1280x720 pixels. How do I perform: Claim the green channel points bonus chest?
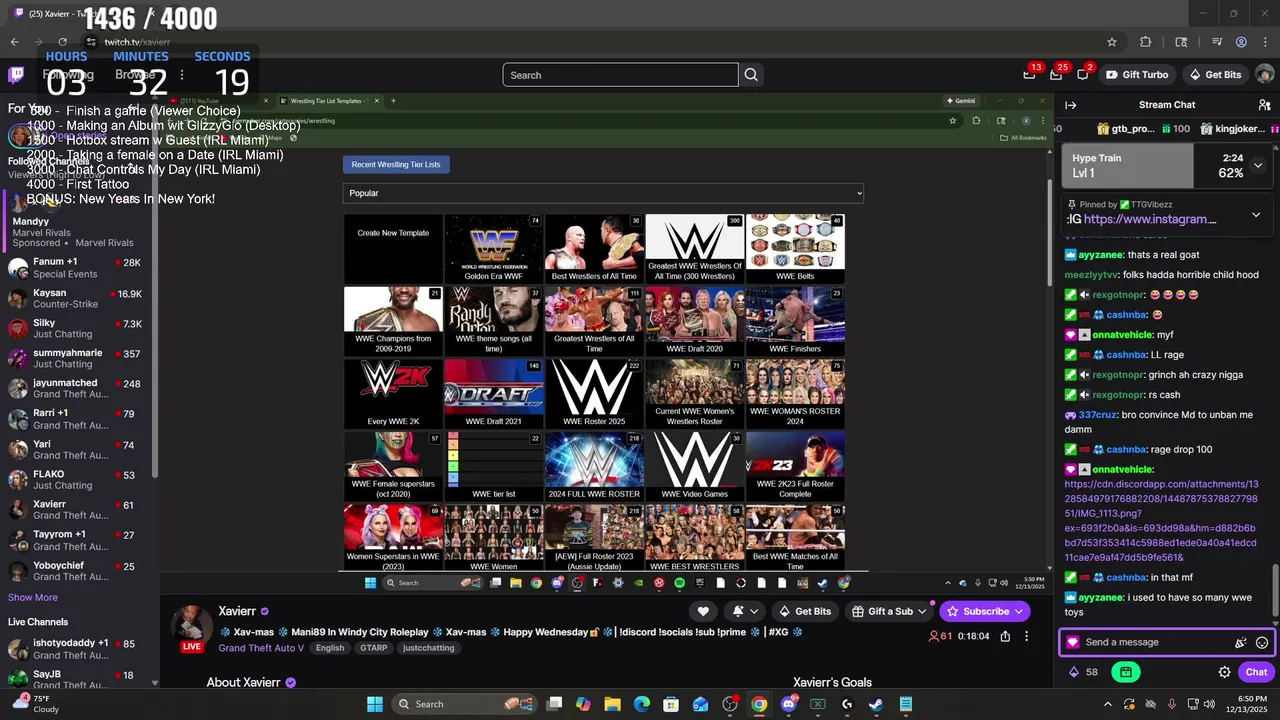point(1126,672)
